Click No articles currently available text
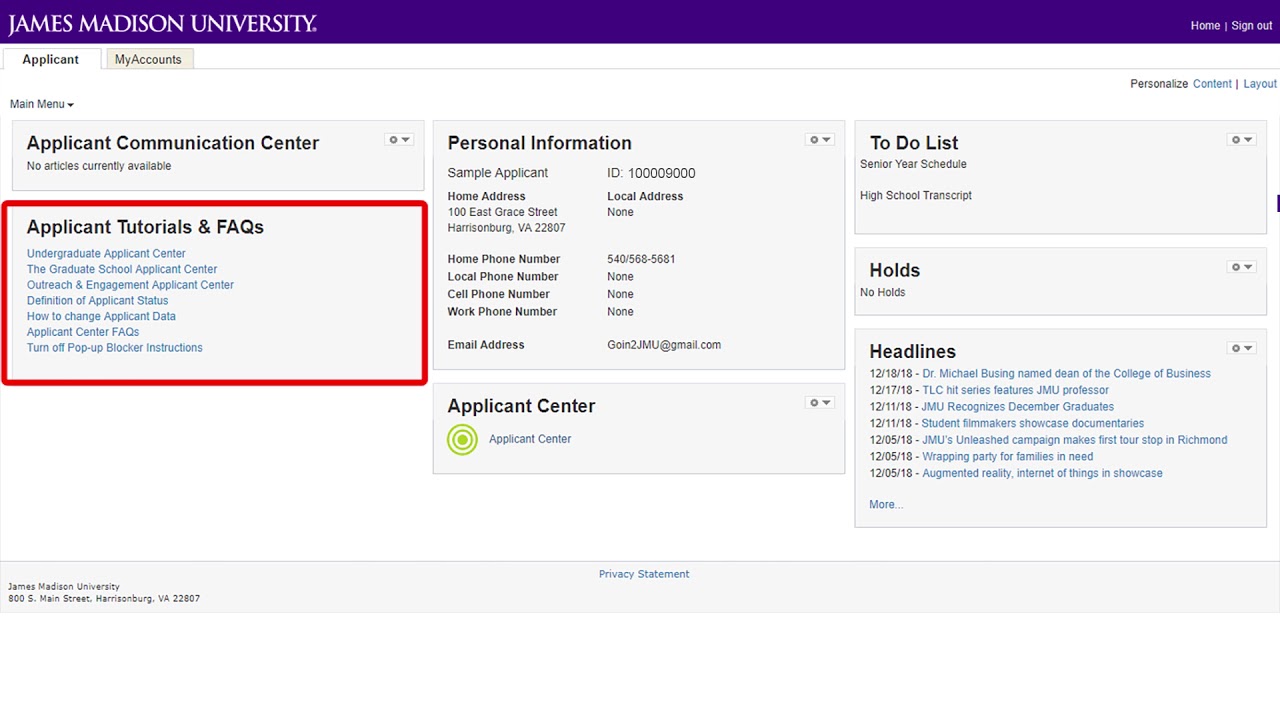Screen dimensions: 1280x720 [x=99, y=166]
